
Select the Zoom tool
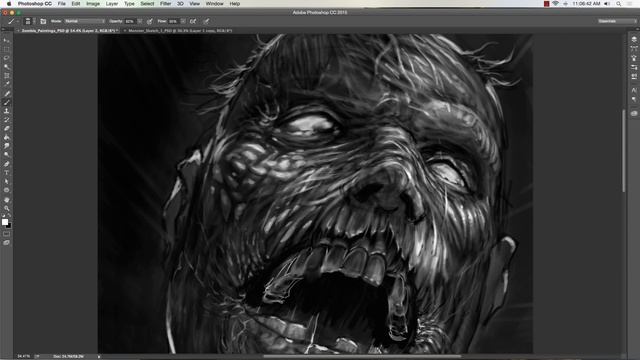point(7,208)
